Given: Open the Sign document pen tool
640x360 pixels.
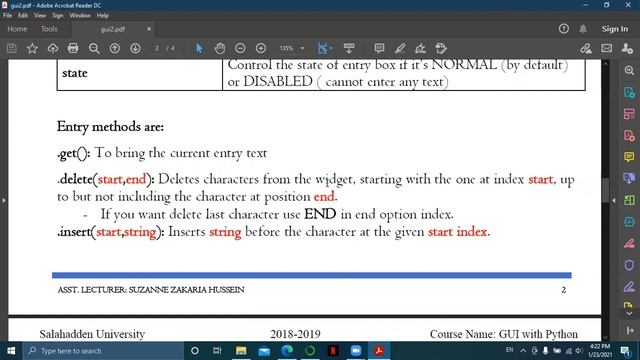Looking at the screenshot, I should (420, 48).
